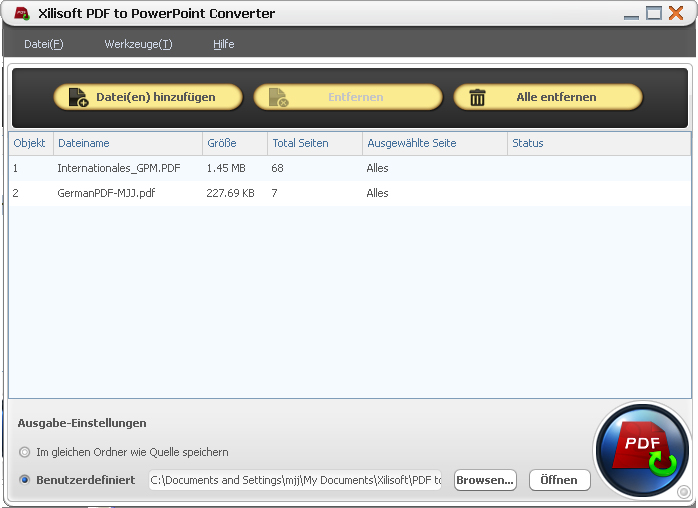The height and width of the screenshot is (508, 698).
Task: Select Im gleichen Ordner wie Quelle speichern
Action: [24, 452]
